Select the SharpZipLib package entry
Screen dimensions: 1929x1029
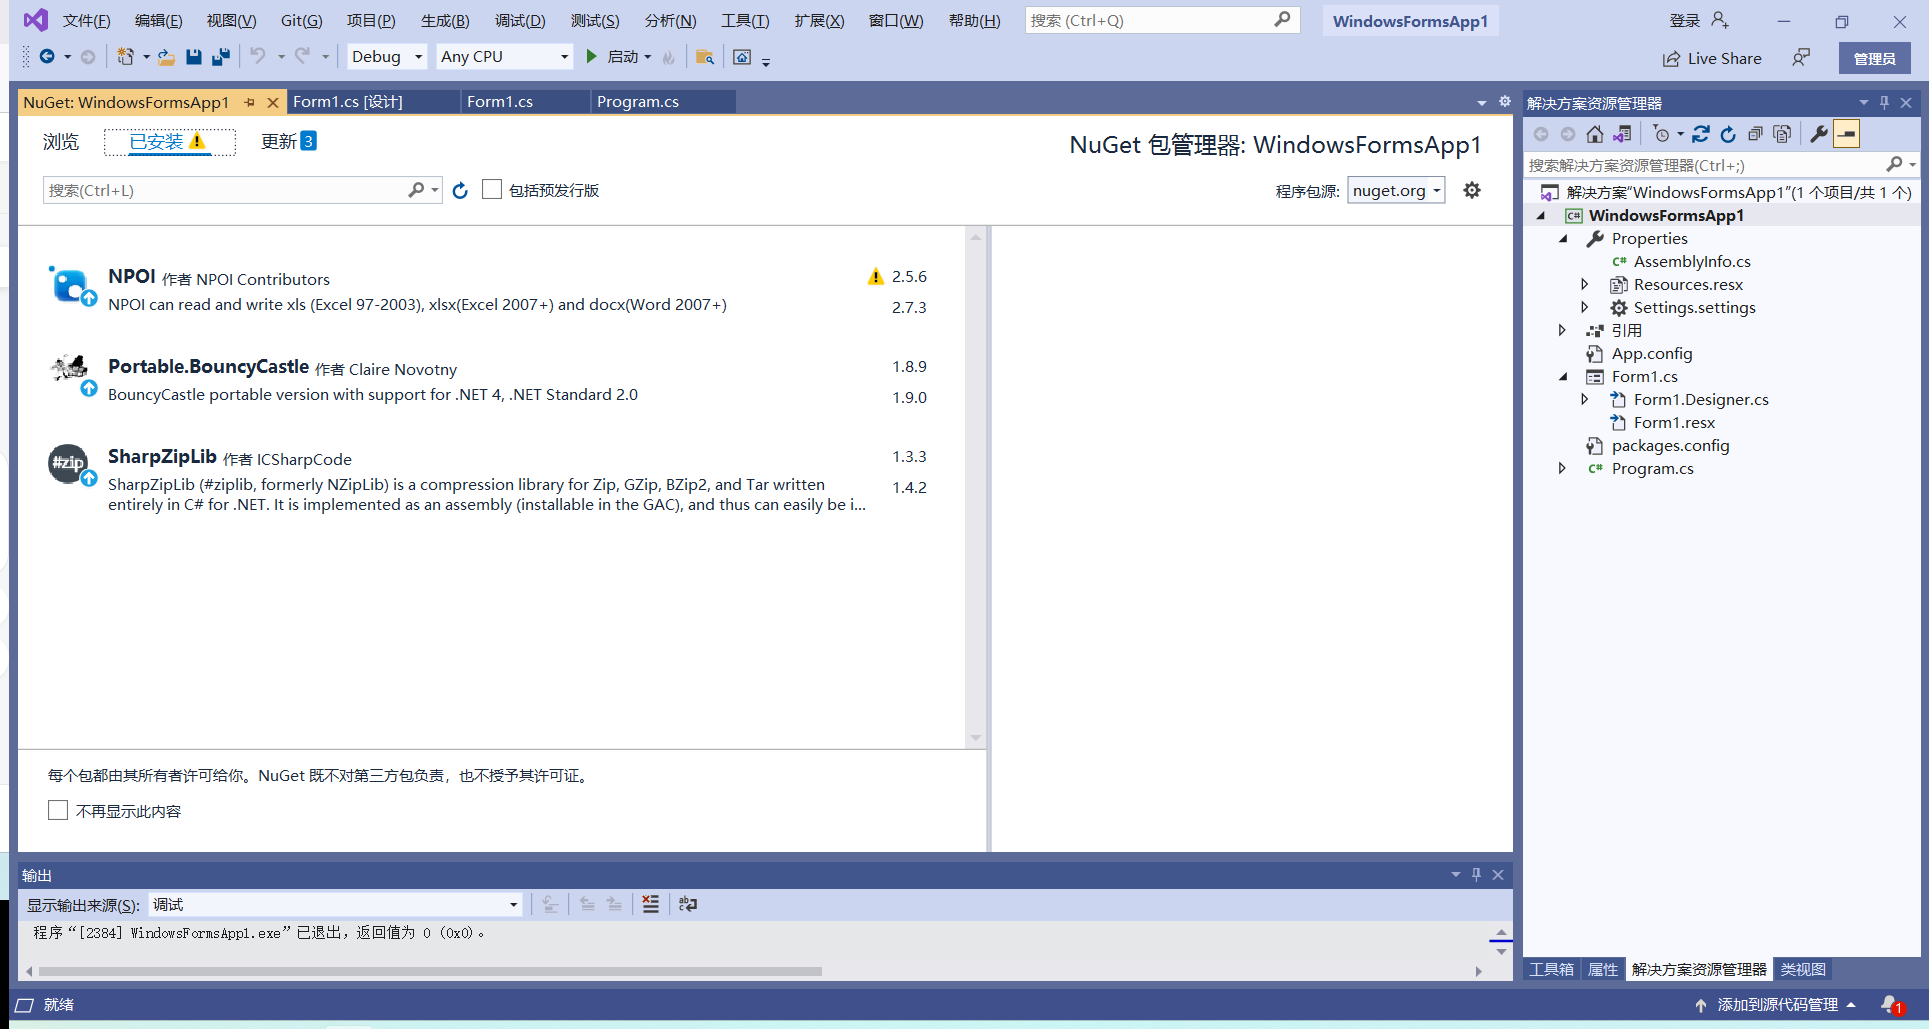click(x=490, y=479)
